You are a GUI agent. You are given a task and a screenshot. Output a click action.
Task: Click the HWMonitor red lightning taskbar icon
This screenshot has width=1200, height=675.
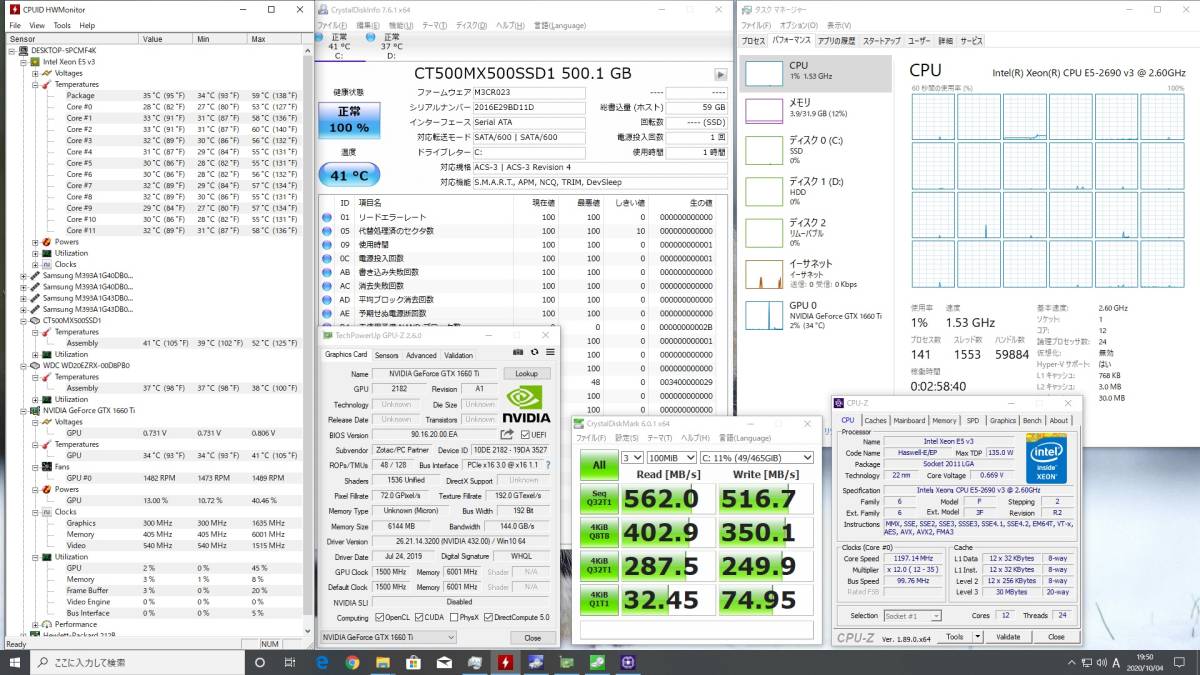click(x=506, y=662)
